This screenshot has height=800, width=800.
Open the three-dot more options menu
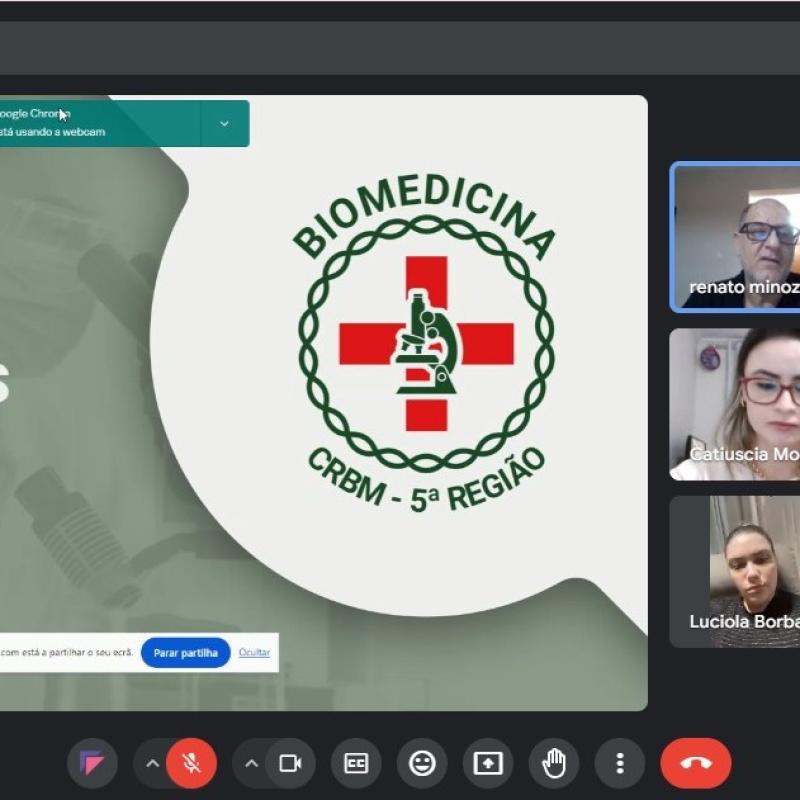click(620, 764)
